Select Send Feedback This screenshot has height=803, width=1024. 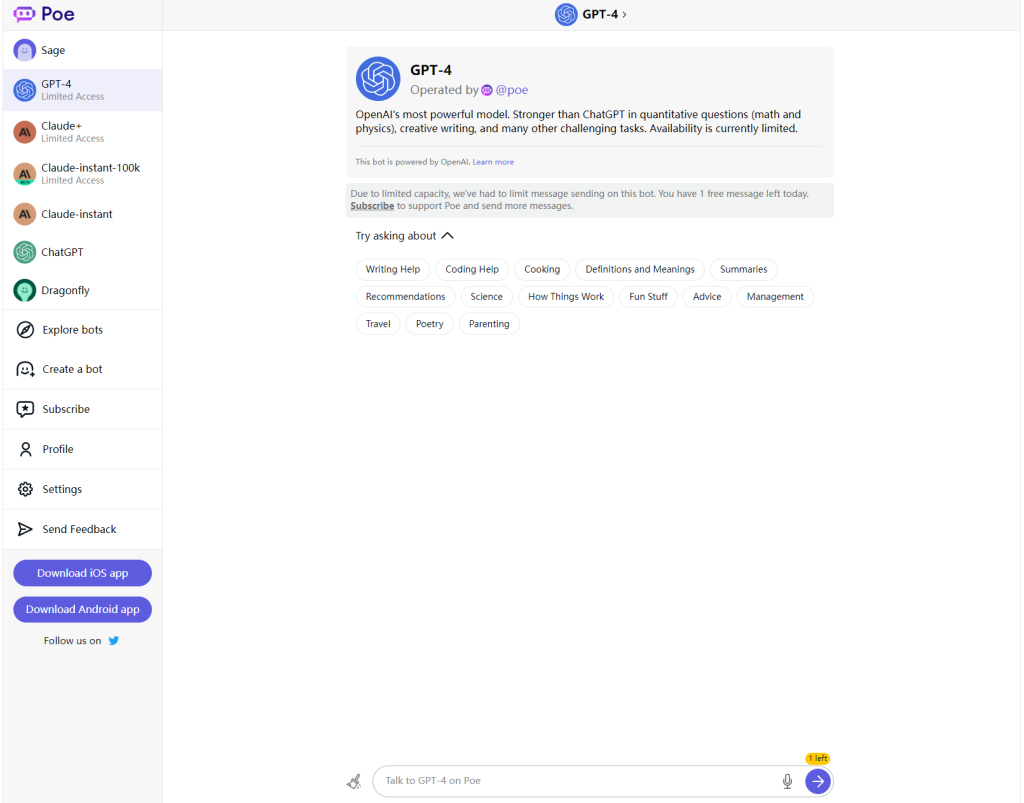click(x=82, y=529)
